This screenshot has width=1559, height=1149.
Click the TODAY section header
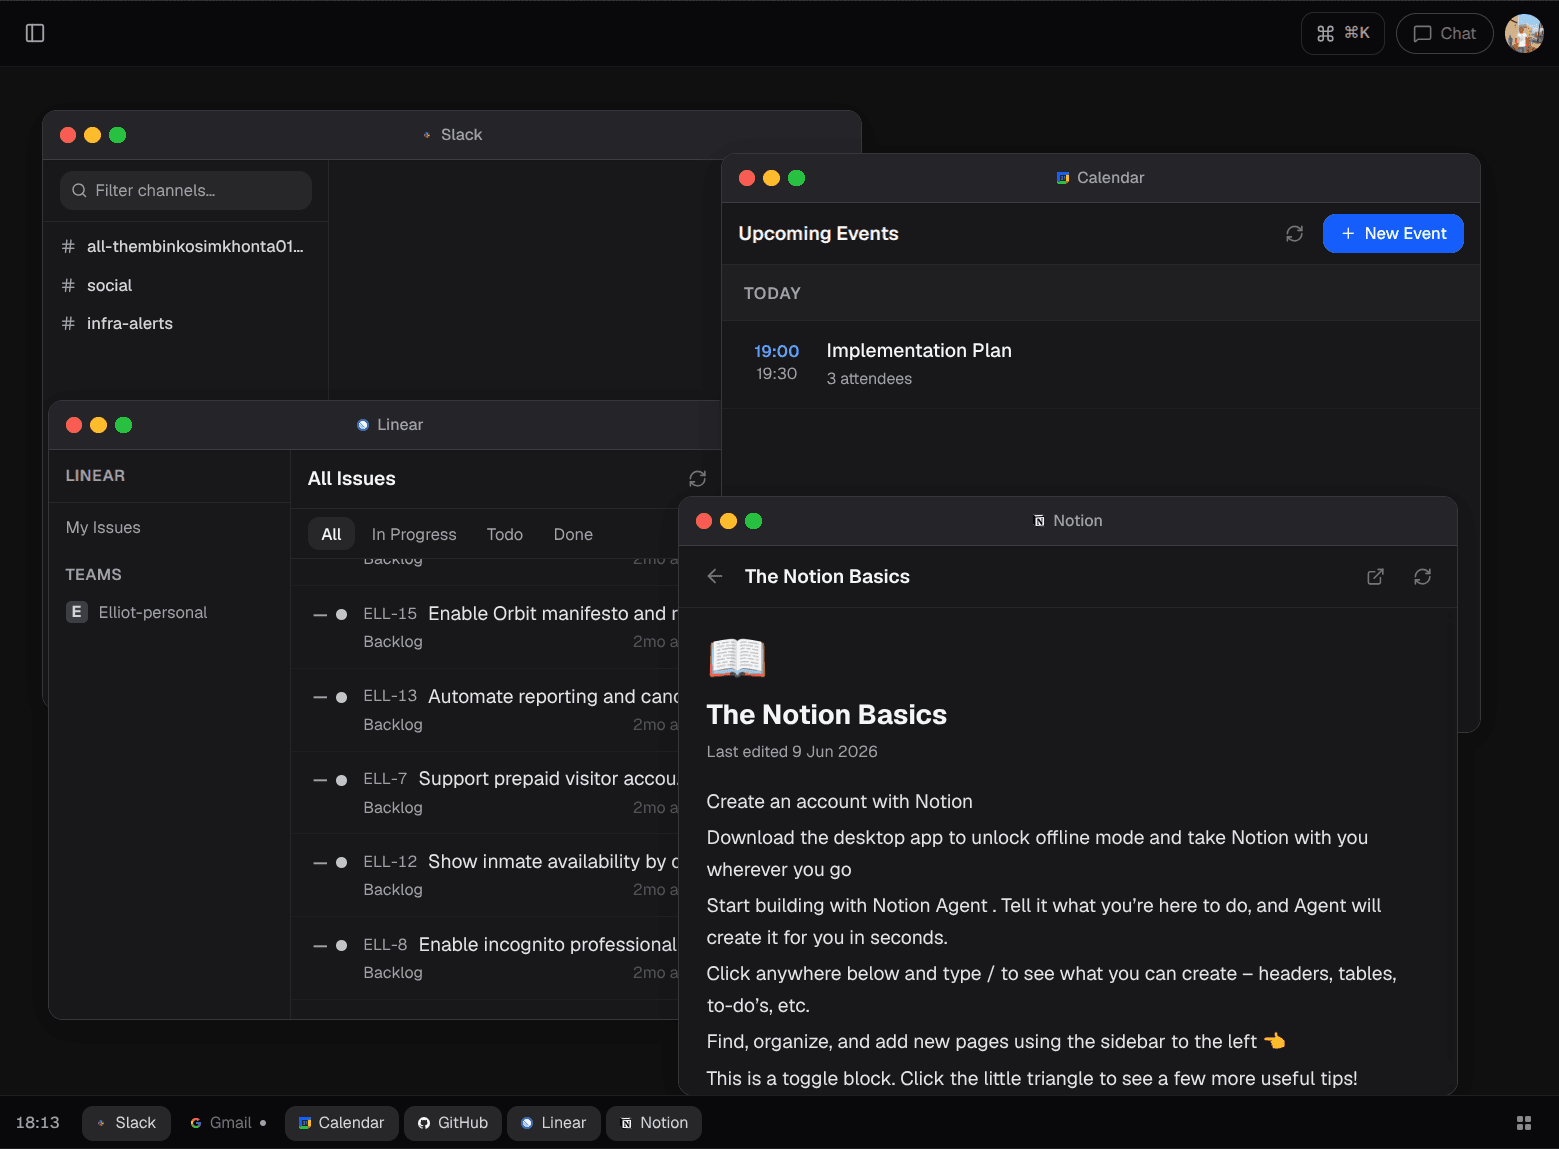tap(771, 293)
